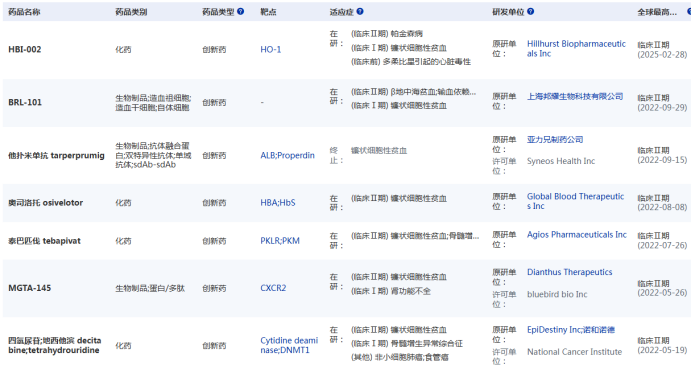Click help icon next to 药品类型 header

[241, 11]
